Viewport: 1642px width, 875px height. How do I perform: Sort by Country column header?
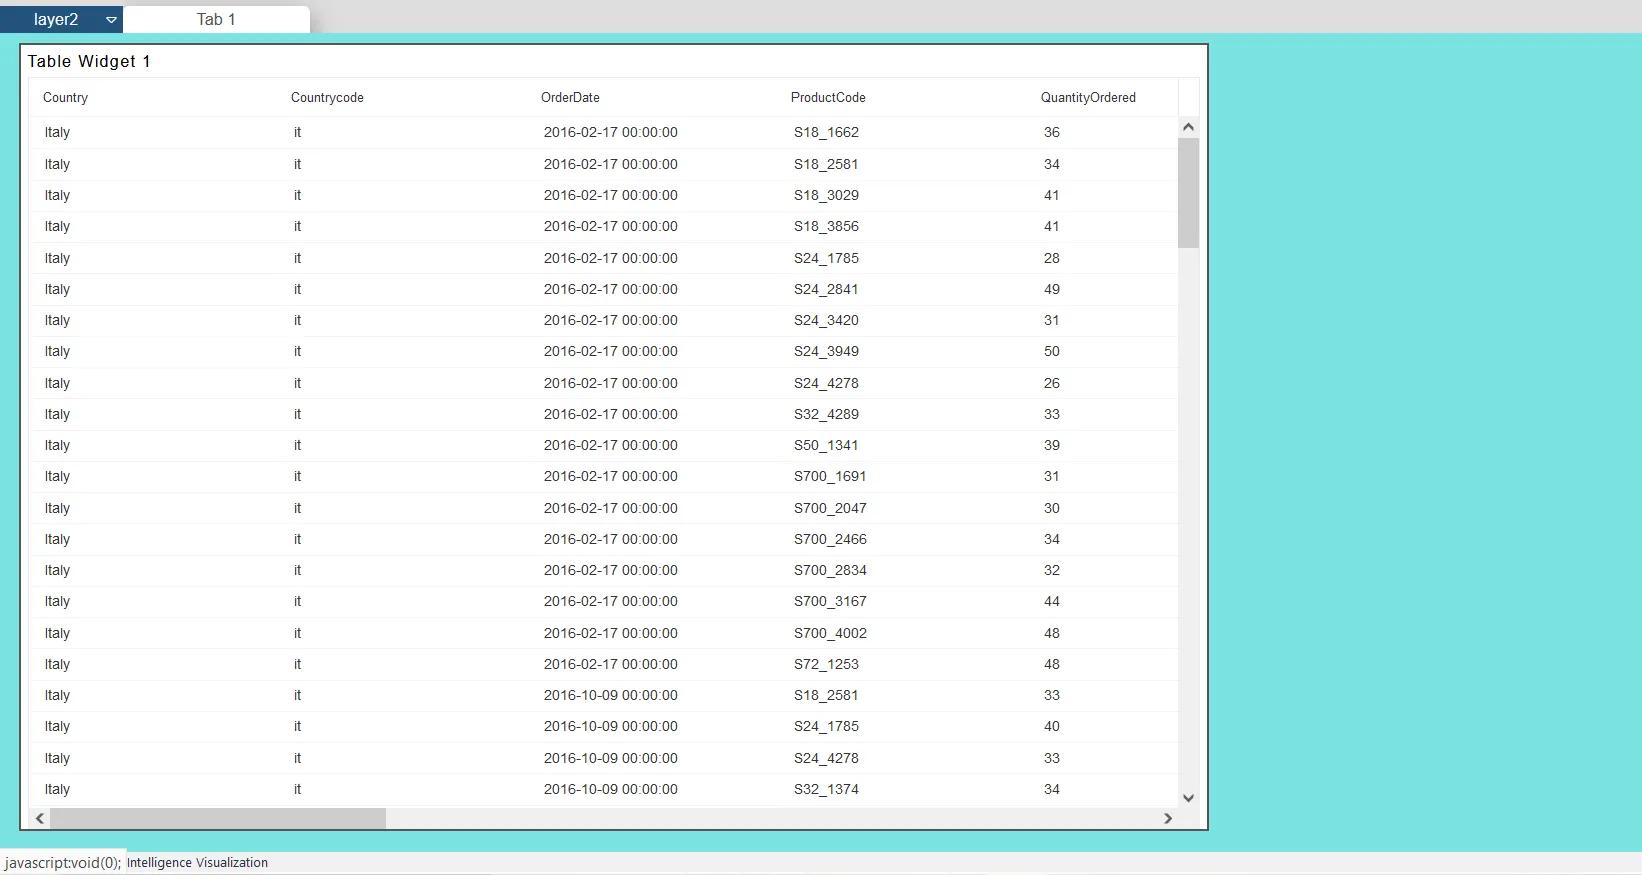pos(66,98)
